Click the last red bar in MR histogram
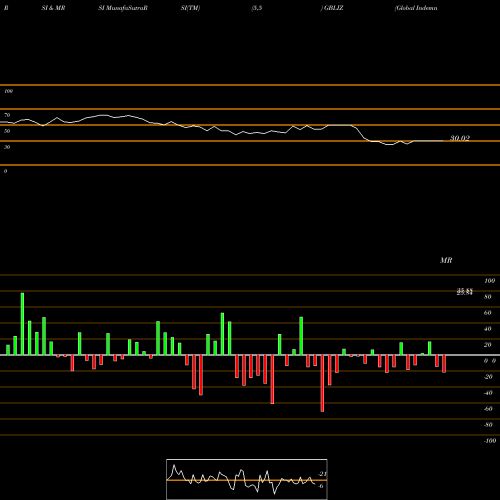 point(444,364)
